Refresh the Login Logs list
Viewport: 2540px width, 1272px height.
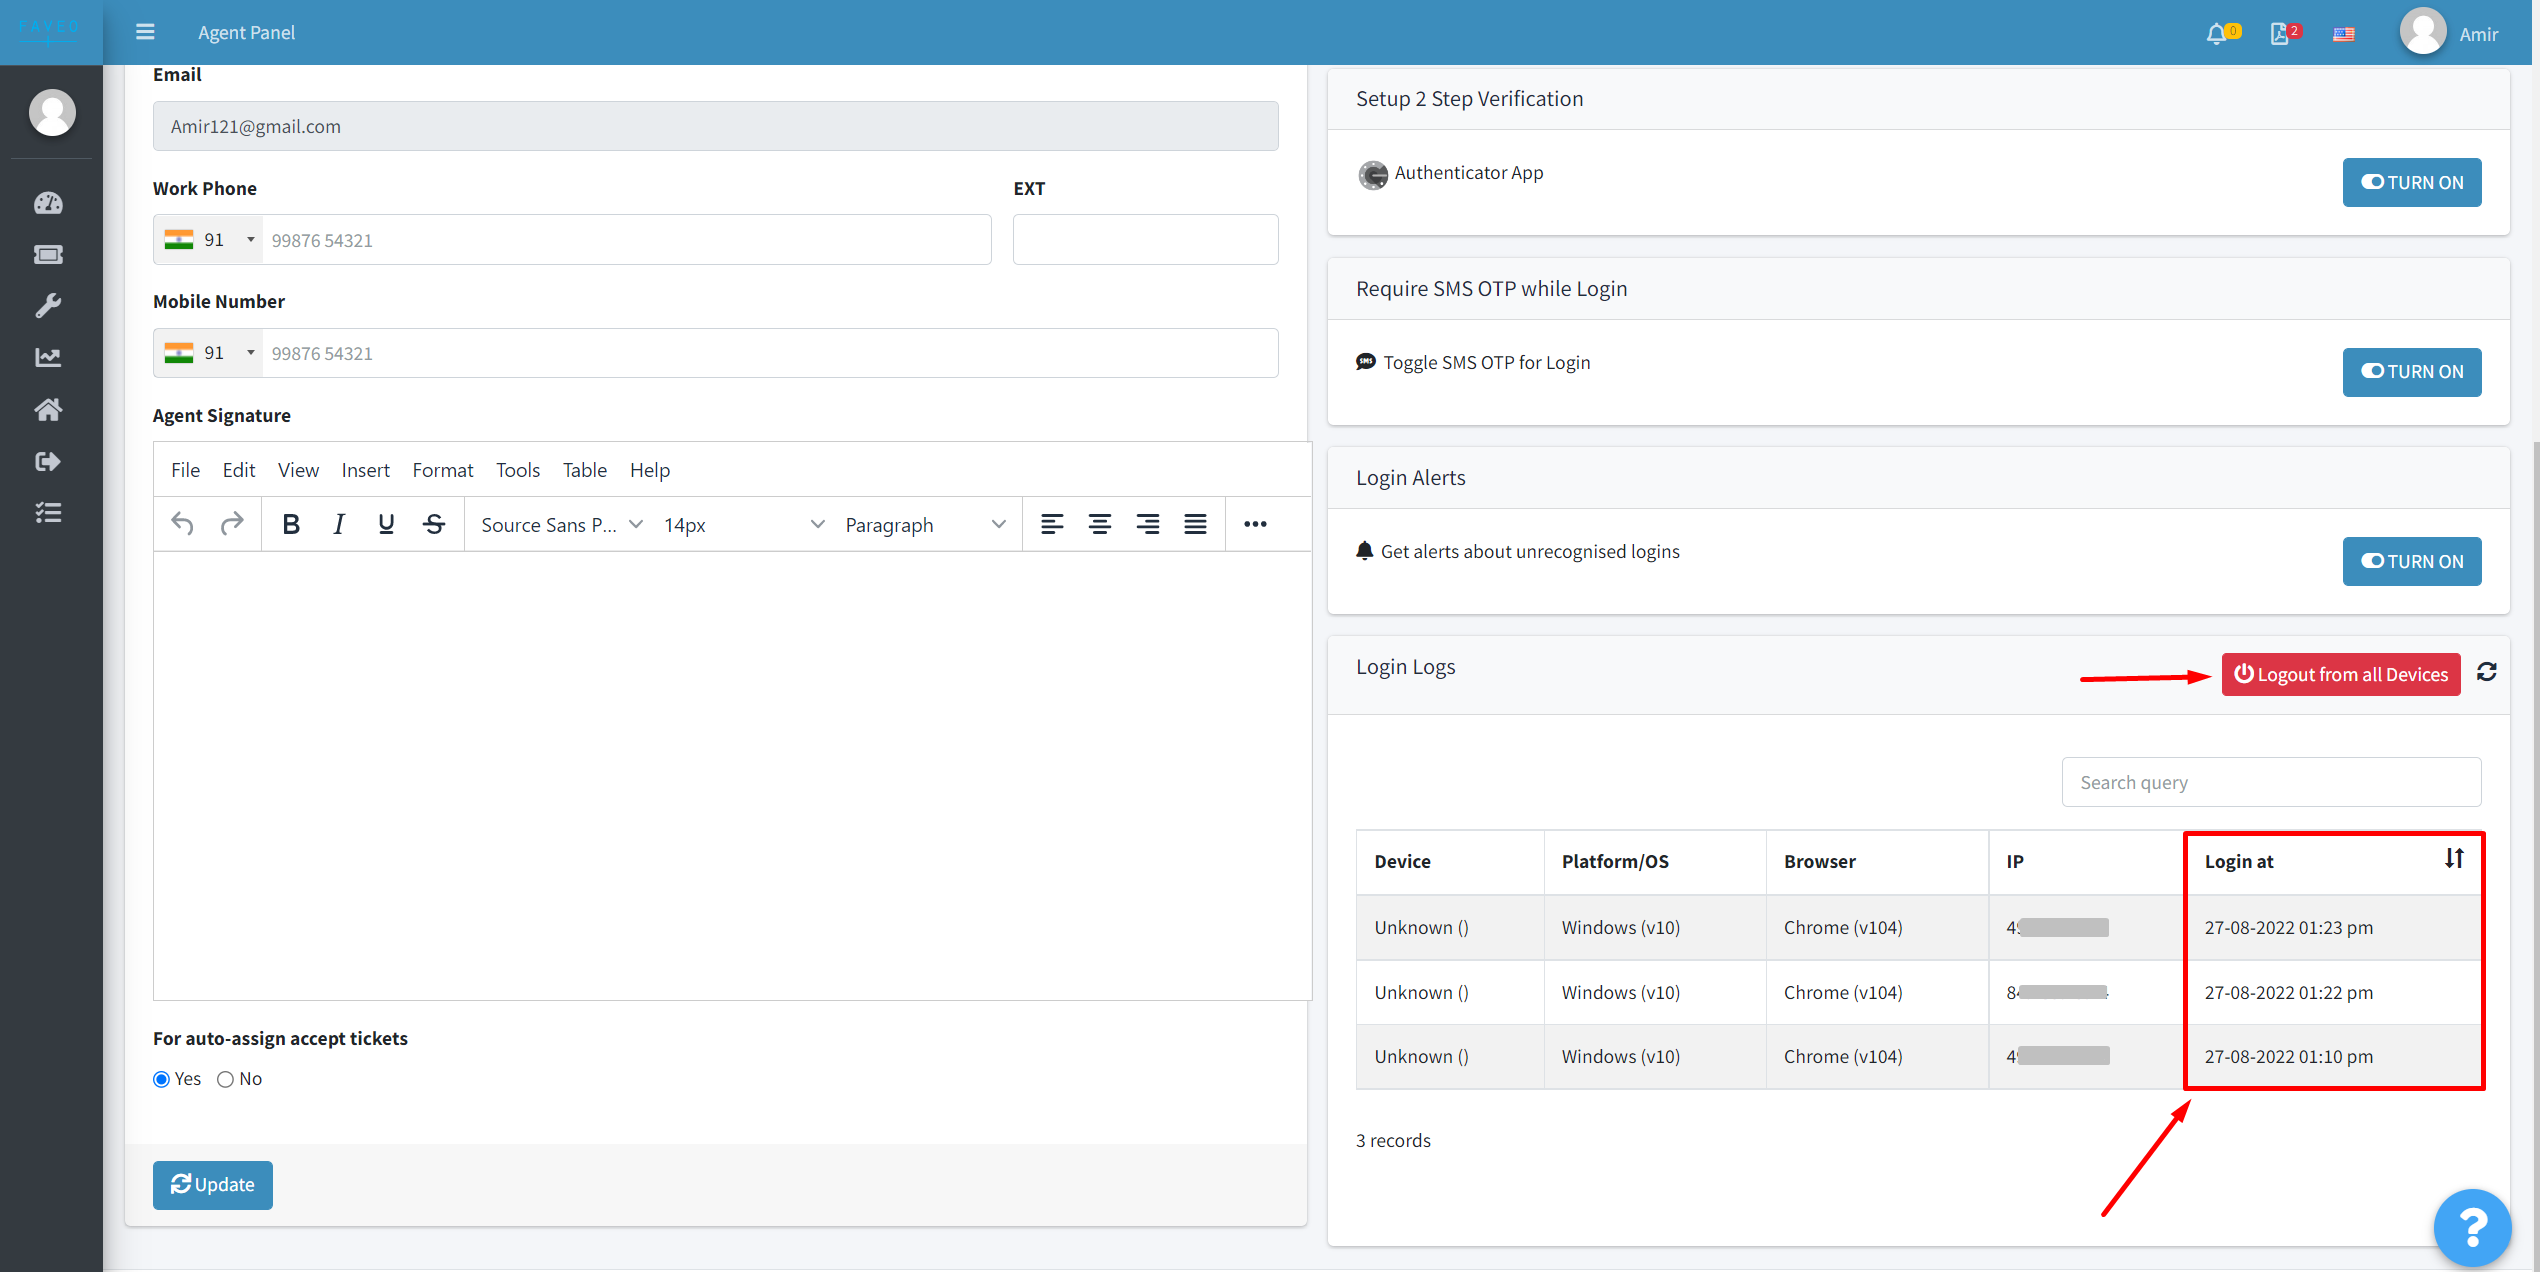pyautogui.click(x=2487, y=672)
